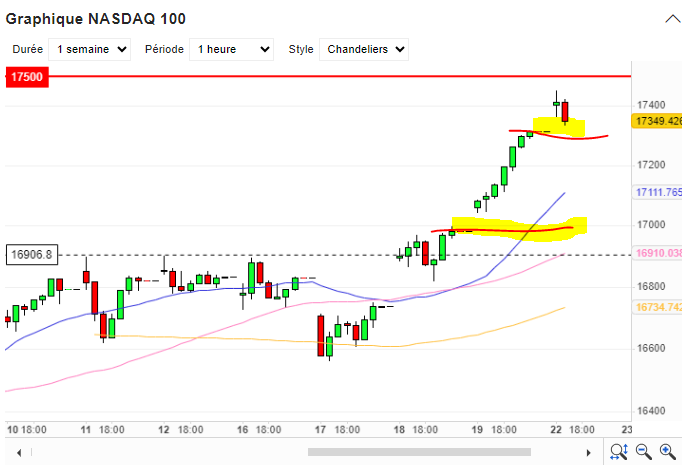This screenshot has height=472, width=689.
Task: Click the 16800 price axis label
Action: pyautogui.click(x=651, y=287)
